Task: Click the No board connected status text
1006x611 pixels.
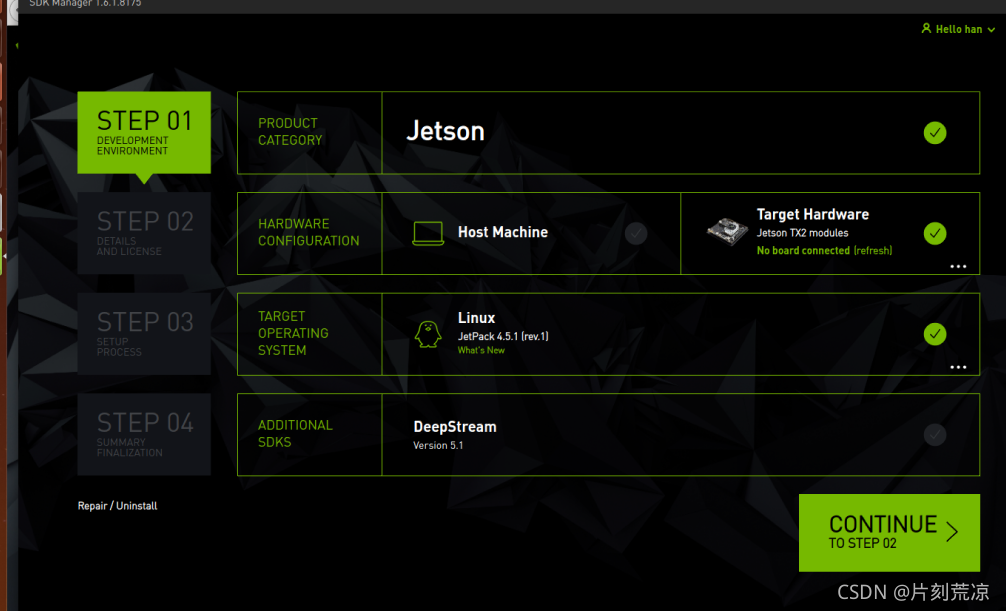Action: point(803,250)
